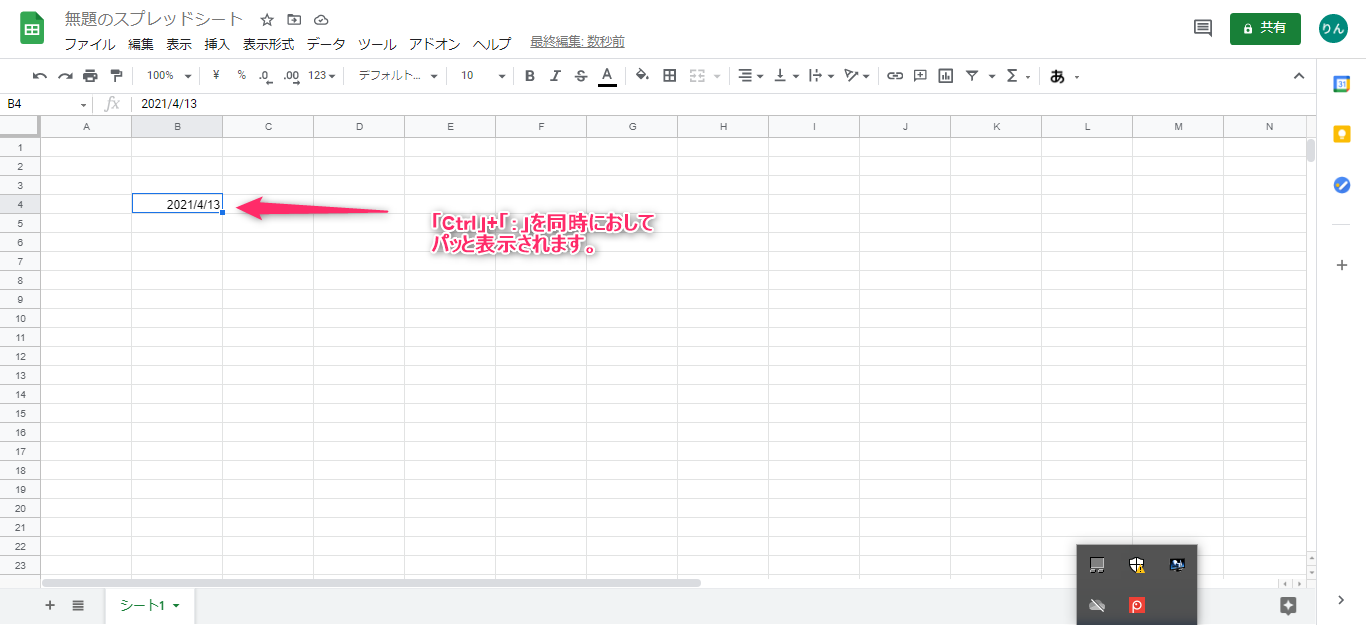
Task: Open the 100% zoom dropdown
Action: 168,76
